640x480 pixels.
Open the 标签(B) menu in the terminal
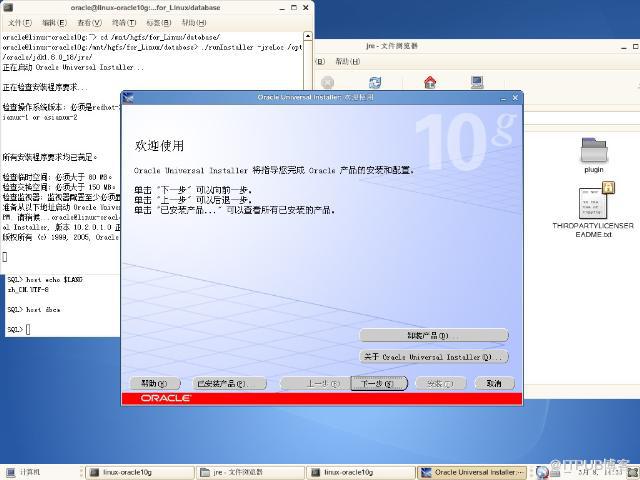[x=159, y=22]
